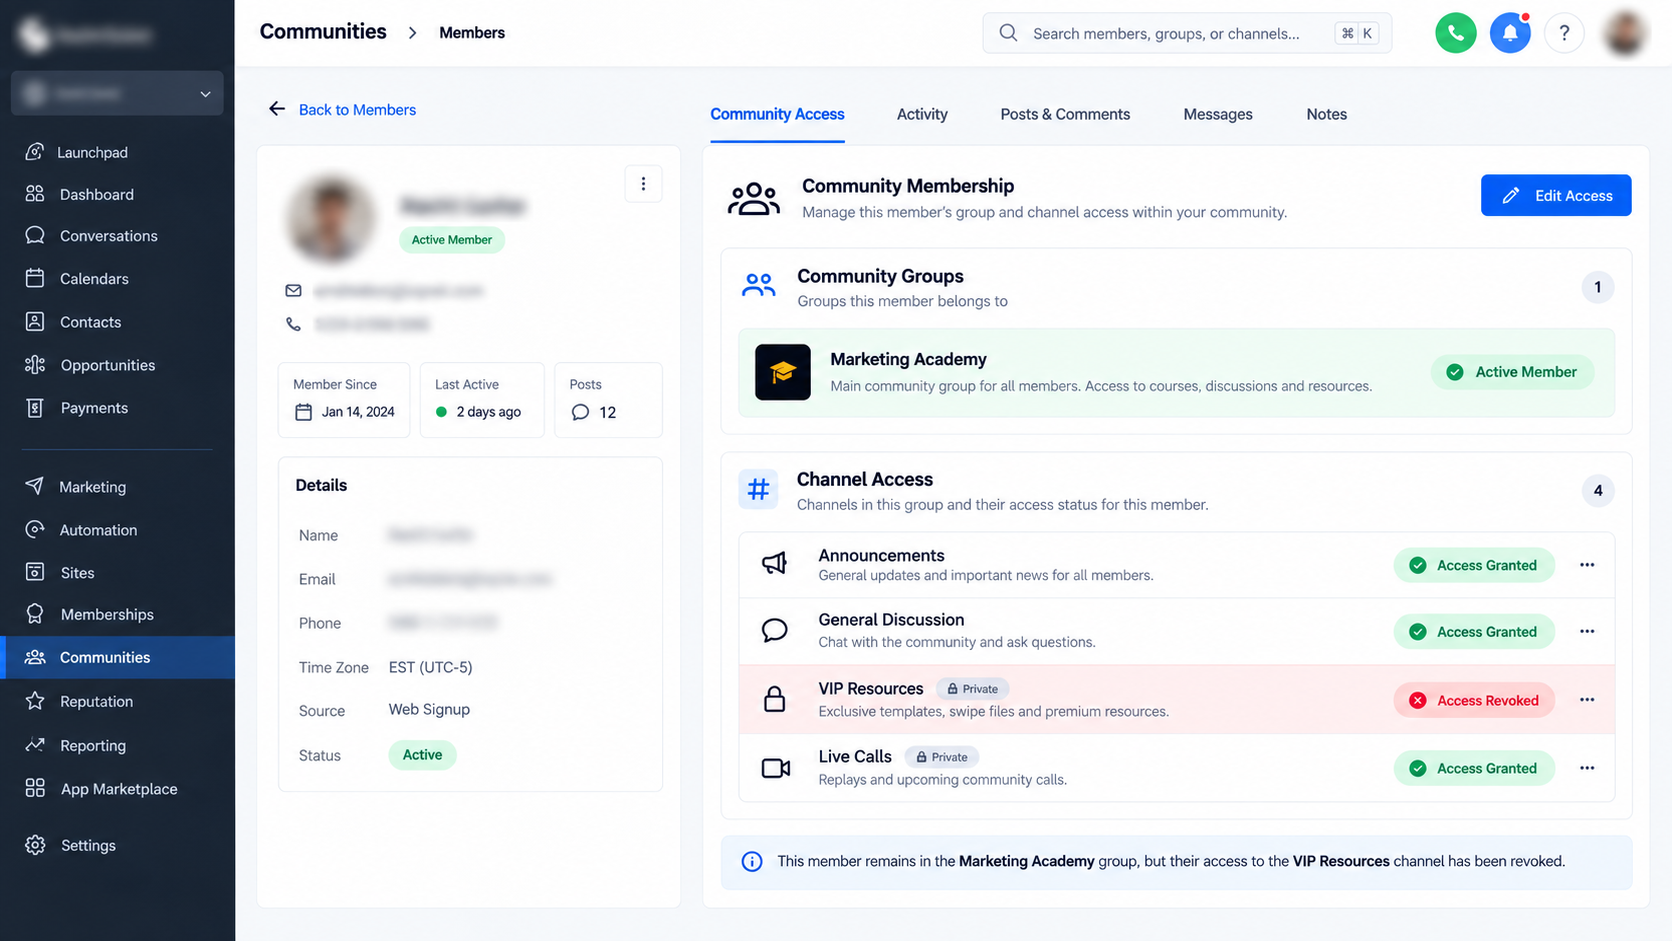Viewport: 1672px width, 941px height.
Task: Click Access Granted badge for Announcements
Action: click(x=1474, y=565)
